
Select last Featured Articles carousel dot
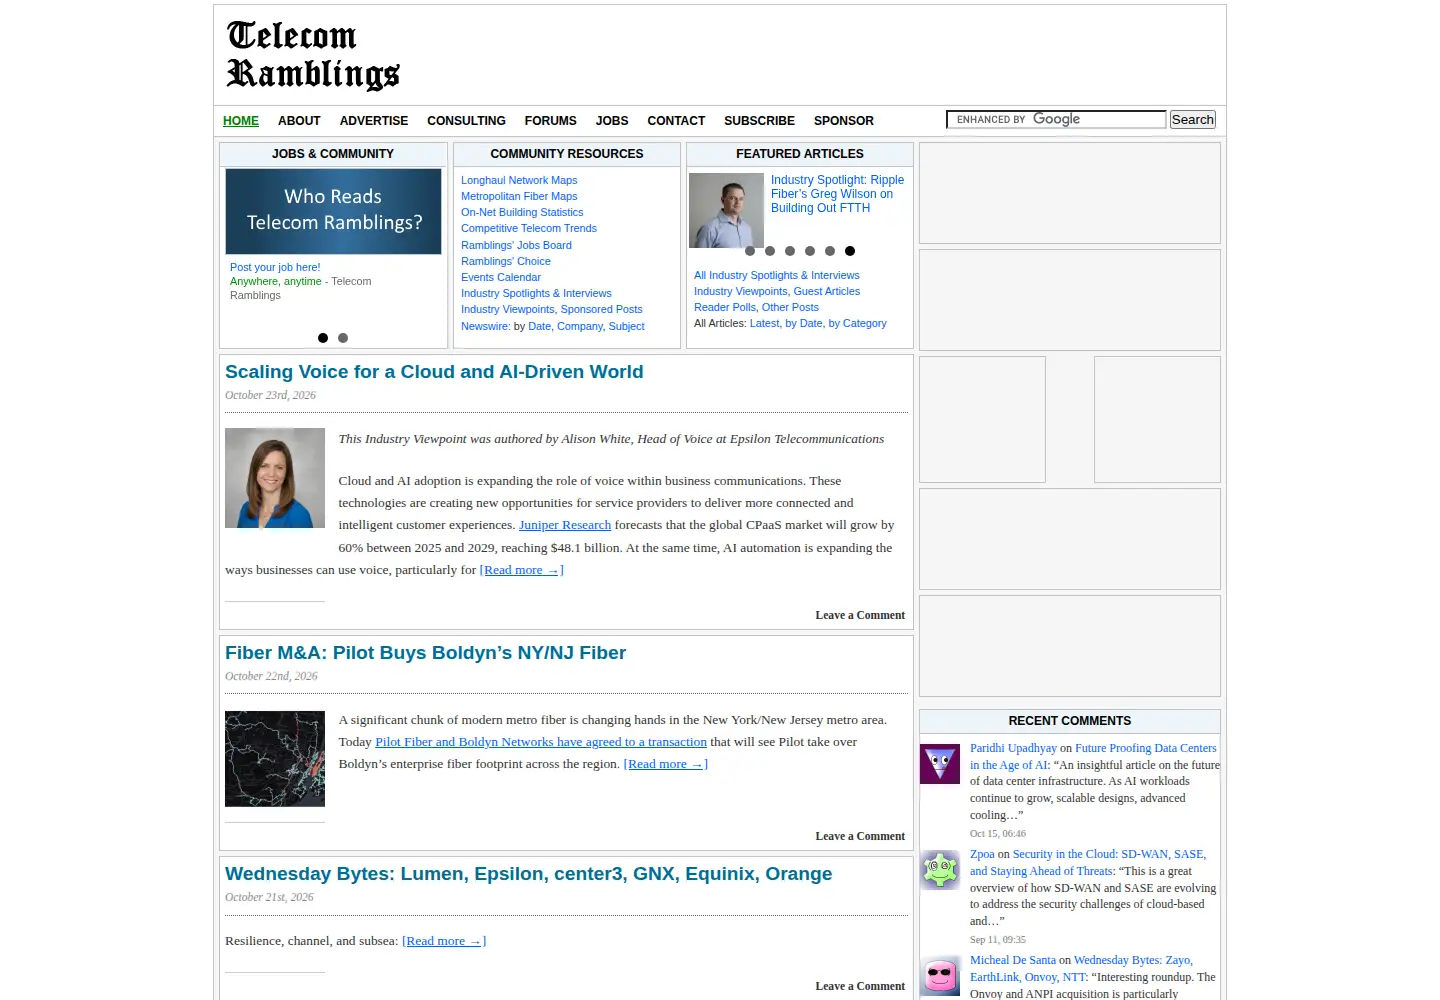850,251
